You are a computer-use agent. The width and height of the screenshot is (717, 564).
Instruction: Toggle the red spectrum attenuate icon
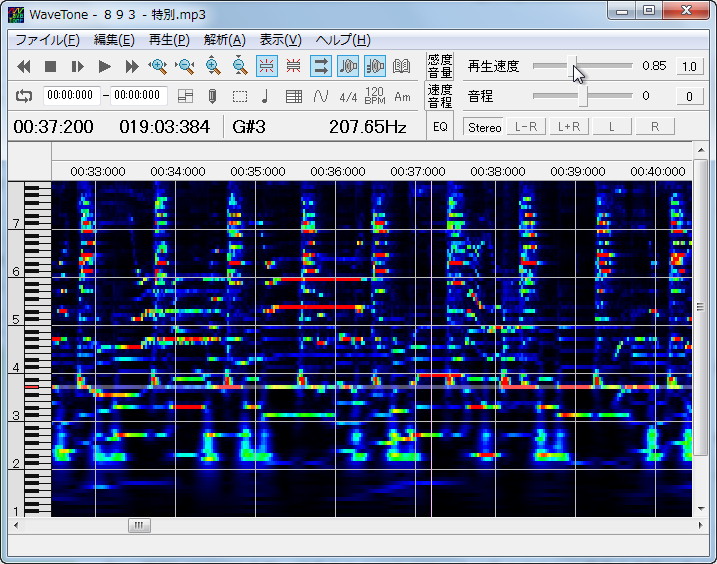pos(294,66)
